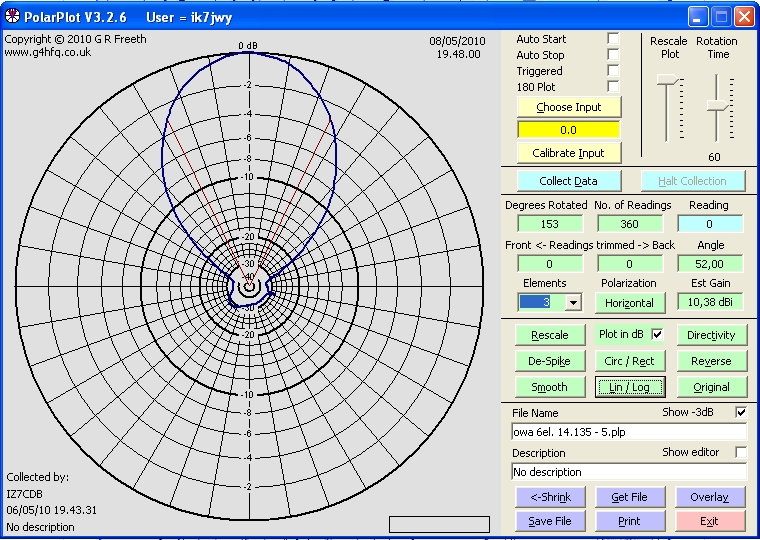
Task: Click the 0 dB label atop plot
Action: point(248,46)
